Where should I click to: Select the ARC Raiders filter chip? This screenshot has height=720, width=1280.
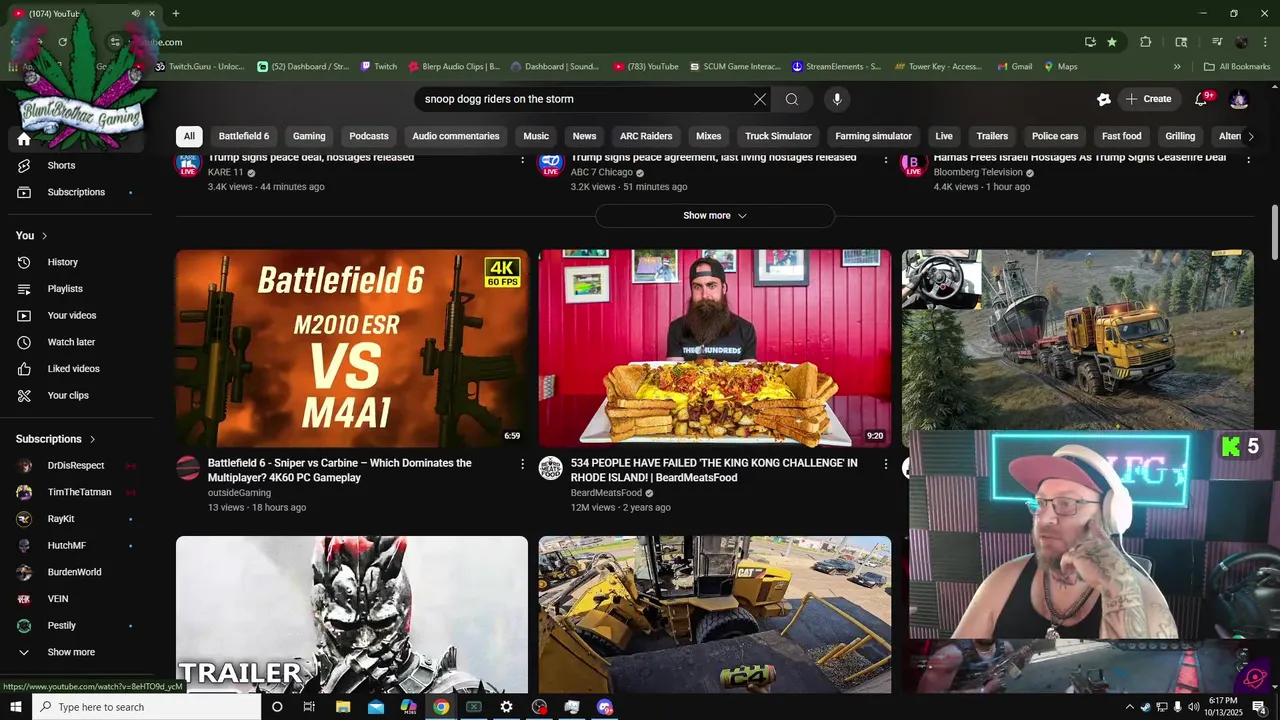pos(646,136)
